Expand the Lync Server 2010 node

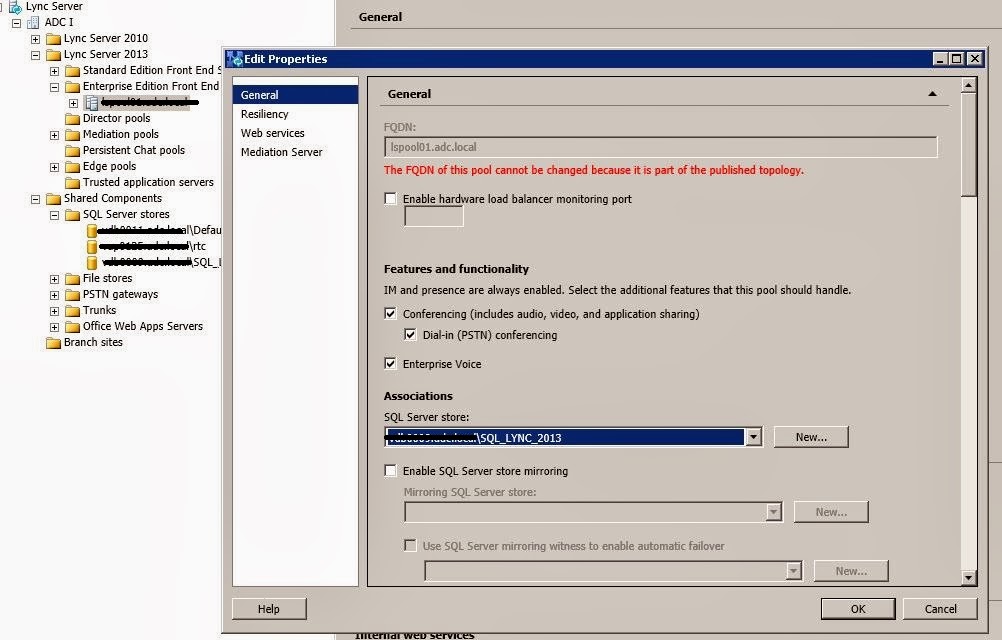35,39
